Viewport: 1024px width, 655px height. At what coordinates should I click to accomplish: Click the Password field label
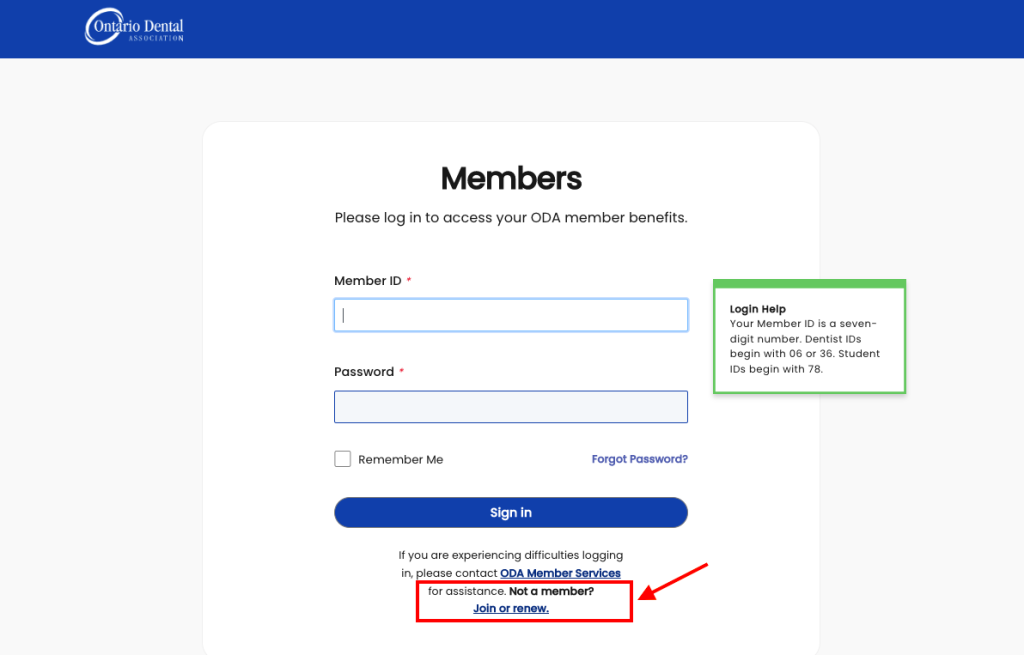(x=364, y=372)
